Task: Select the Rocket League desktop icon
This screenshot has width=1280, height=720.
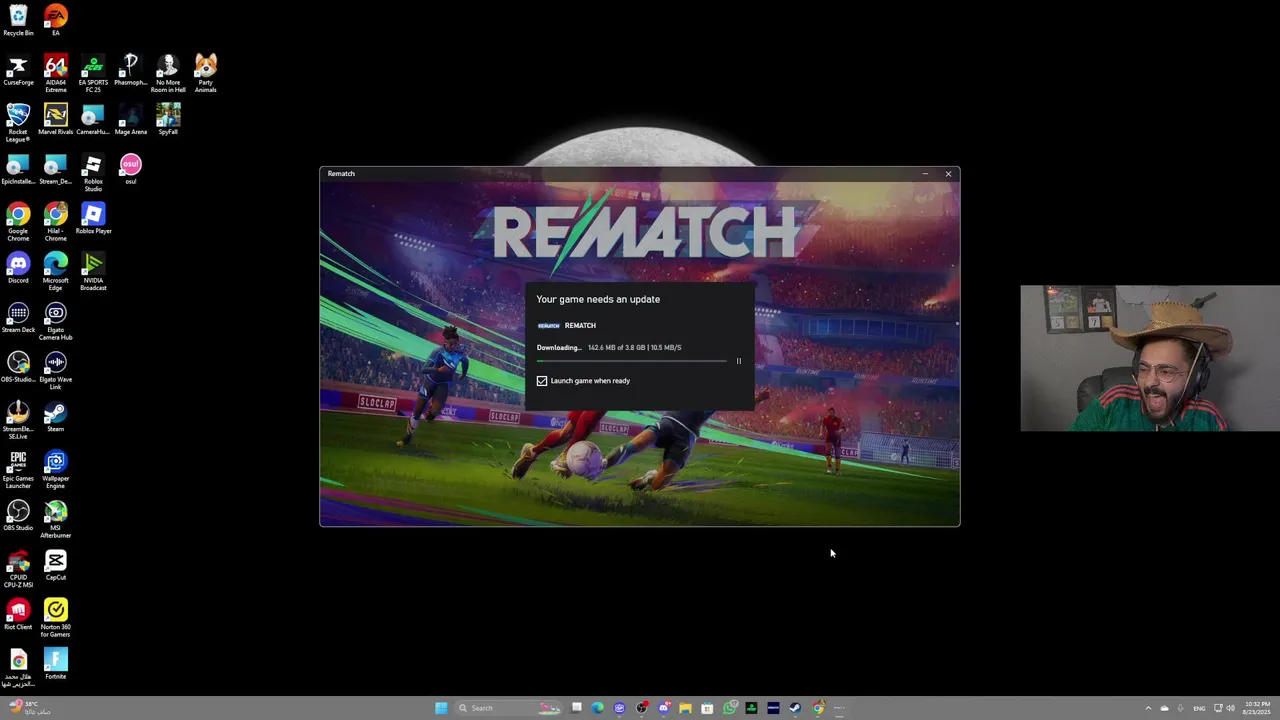Action: (18, 123)
